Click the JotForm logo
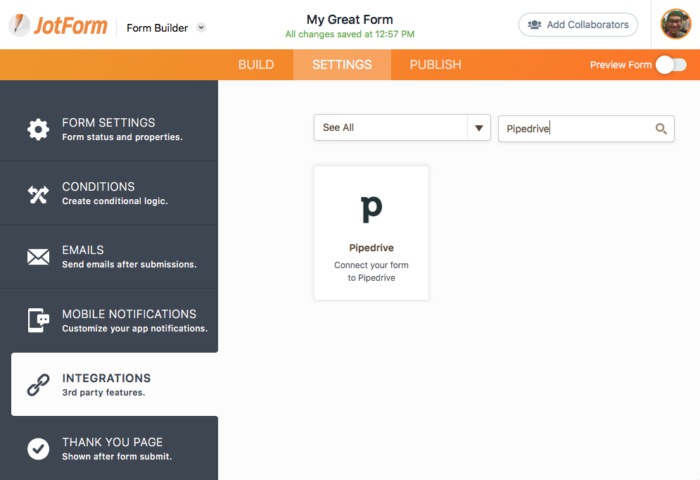The height and width of the screenshot is (480, 700). (58, 25)
